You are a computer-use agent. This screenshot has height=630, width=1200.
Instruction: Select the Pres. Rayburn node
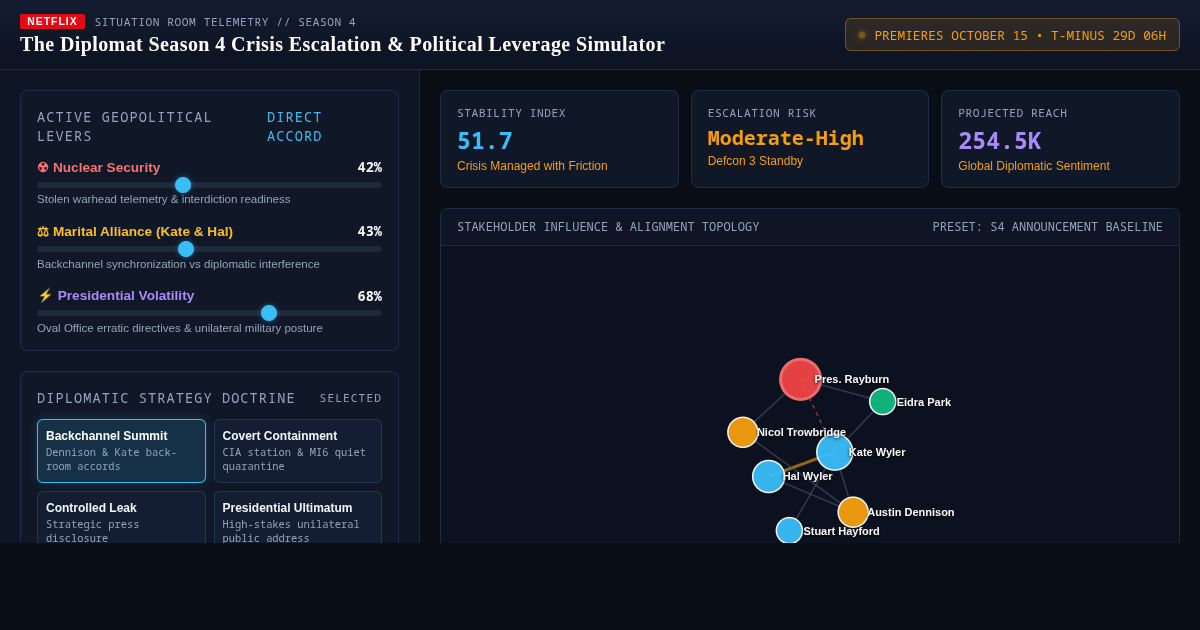800,379
